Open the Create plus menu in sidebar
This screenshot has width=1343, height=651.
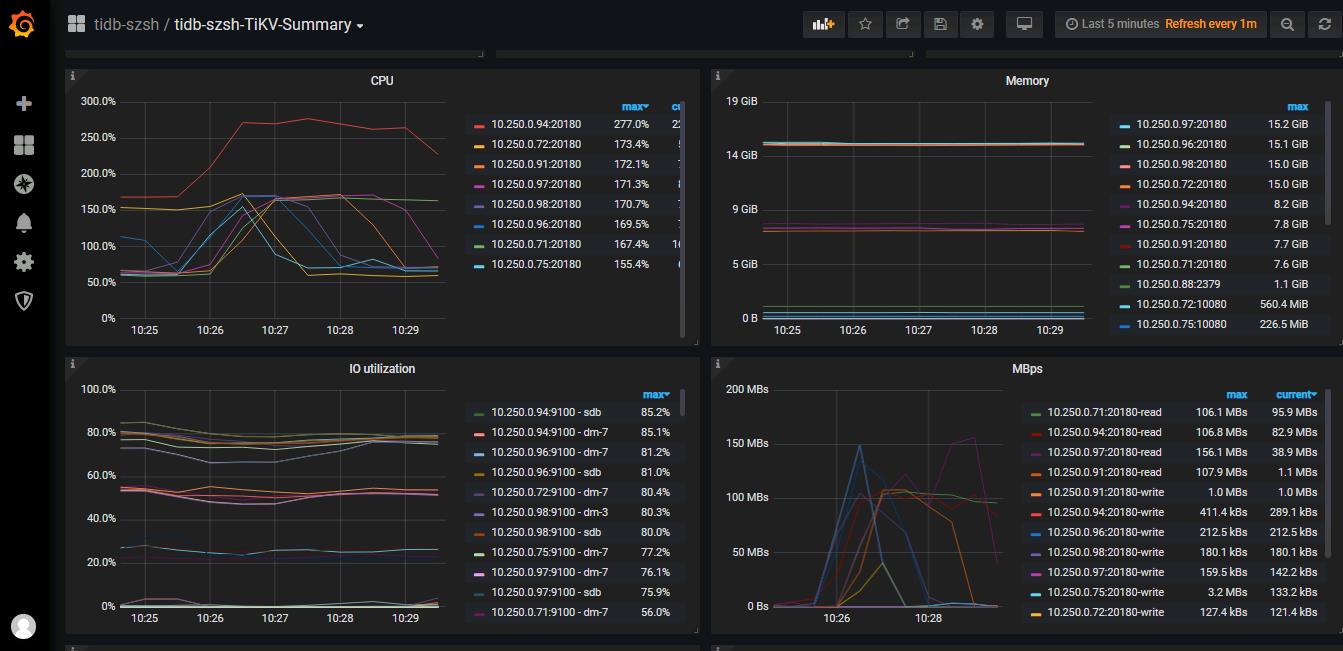click(24, 104)
